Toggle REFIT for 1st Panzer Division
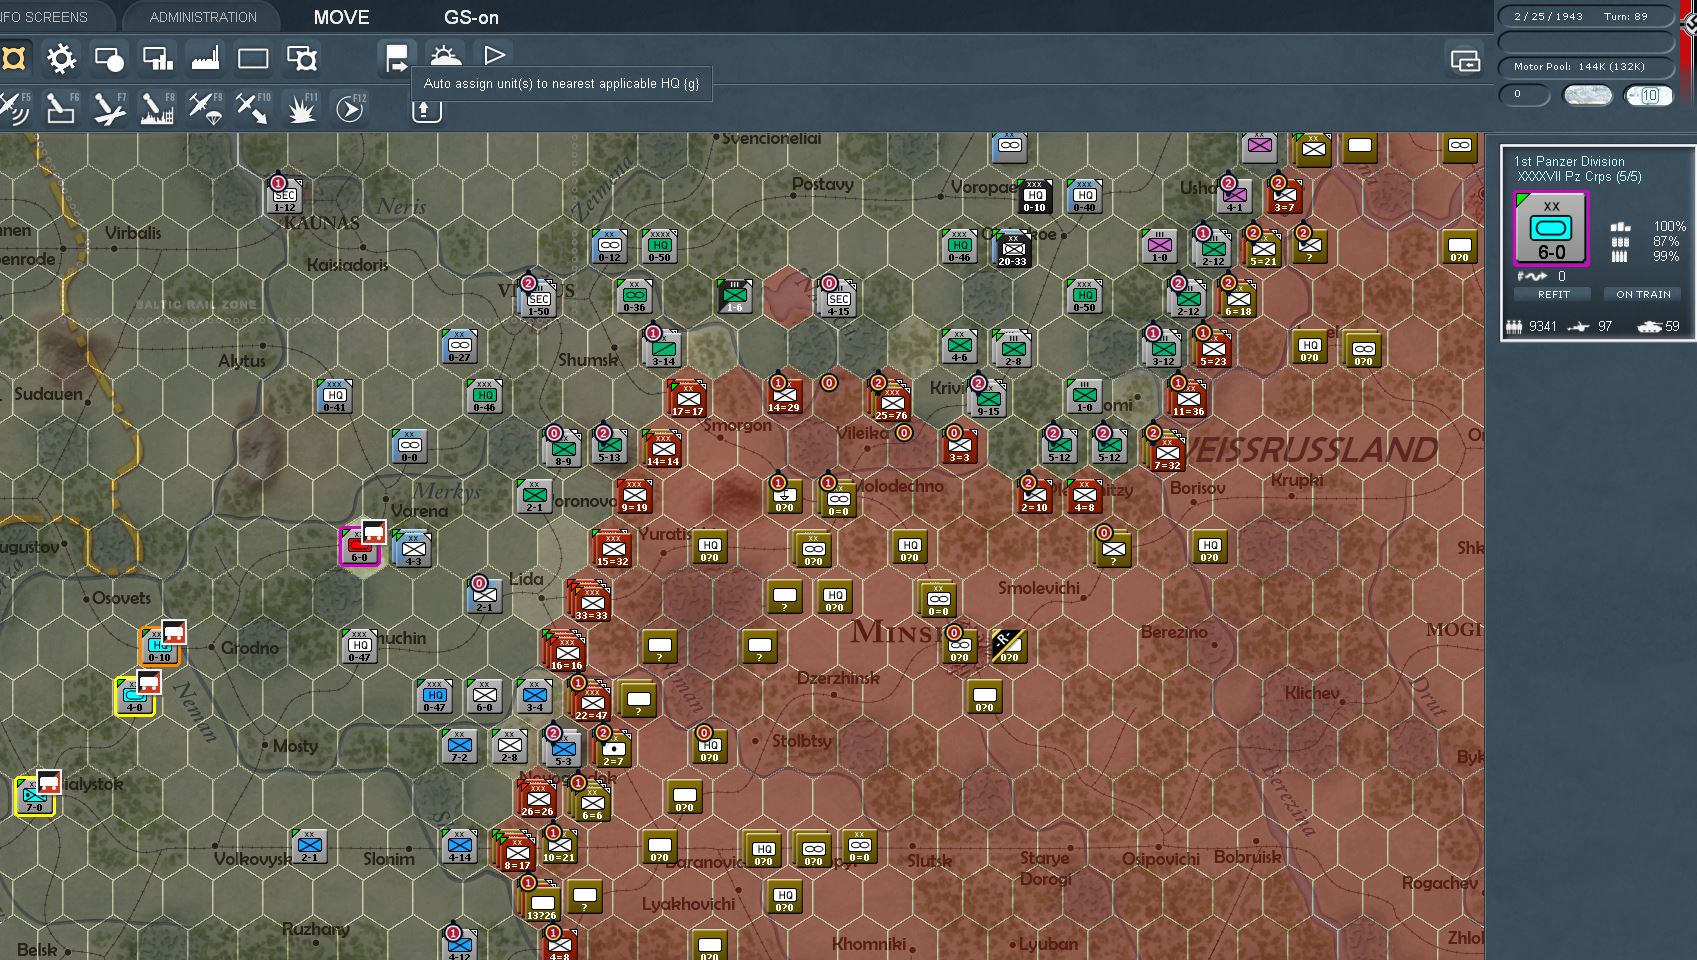1697x960 pixels. pyautogui.click(x=1553, y=294)
